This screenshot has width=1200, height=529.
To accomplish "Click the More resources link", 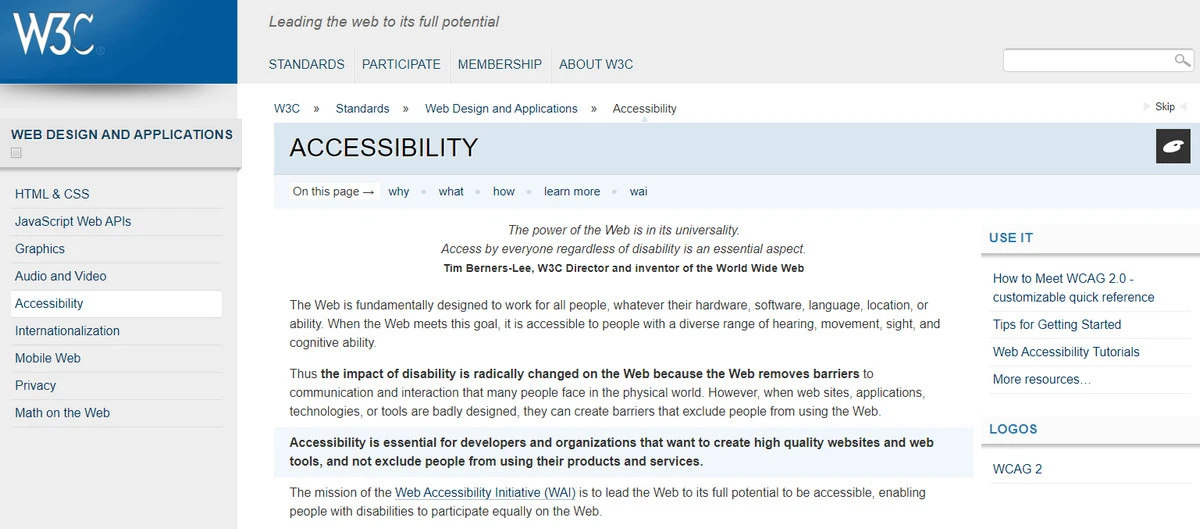I will pyautogui.click(x=1041, y=379).
